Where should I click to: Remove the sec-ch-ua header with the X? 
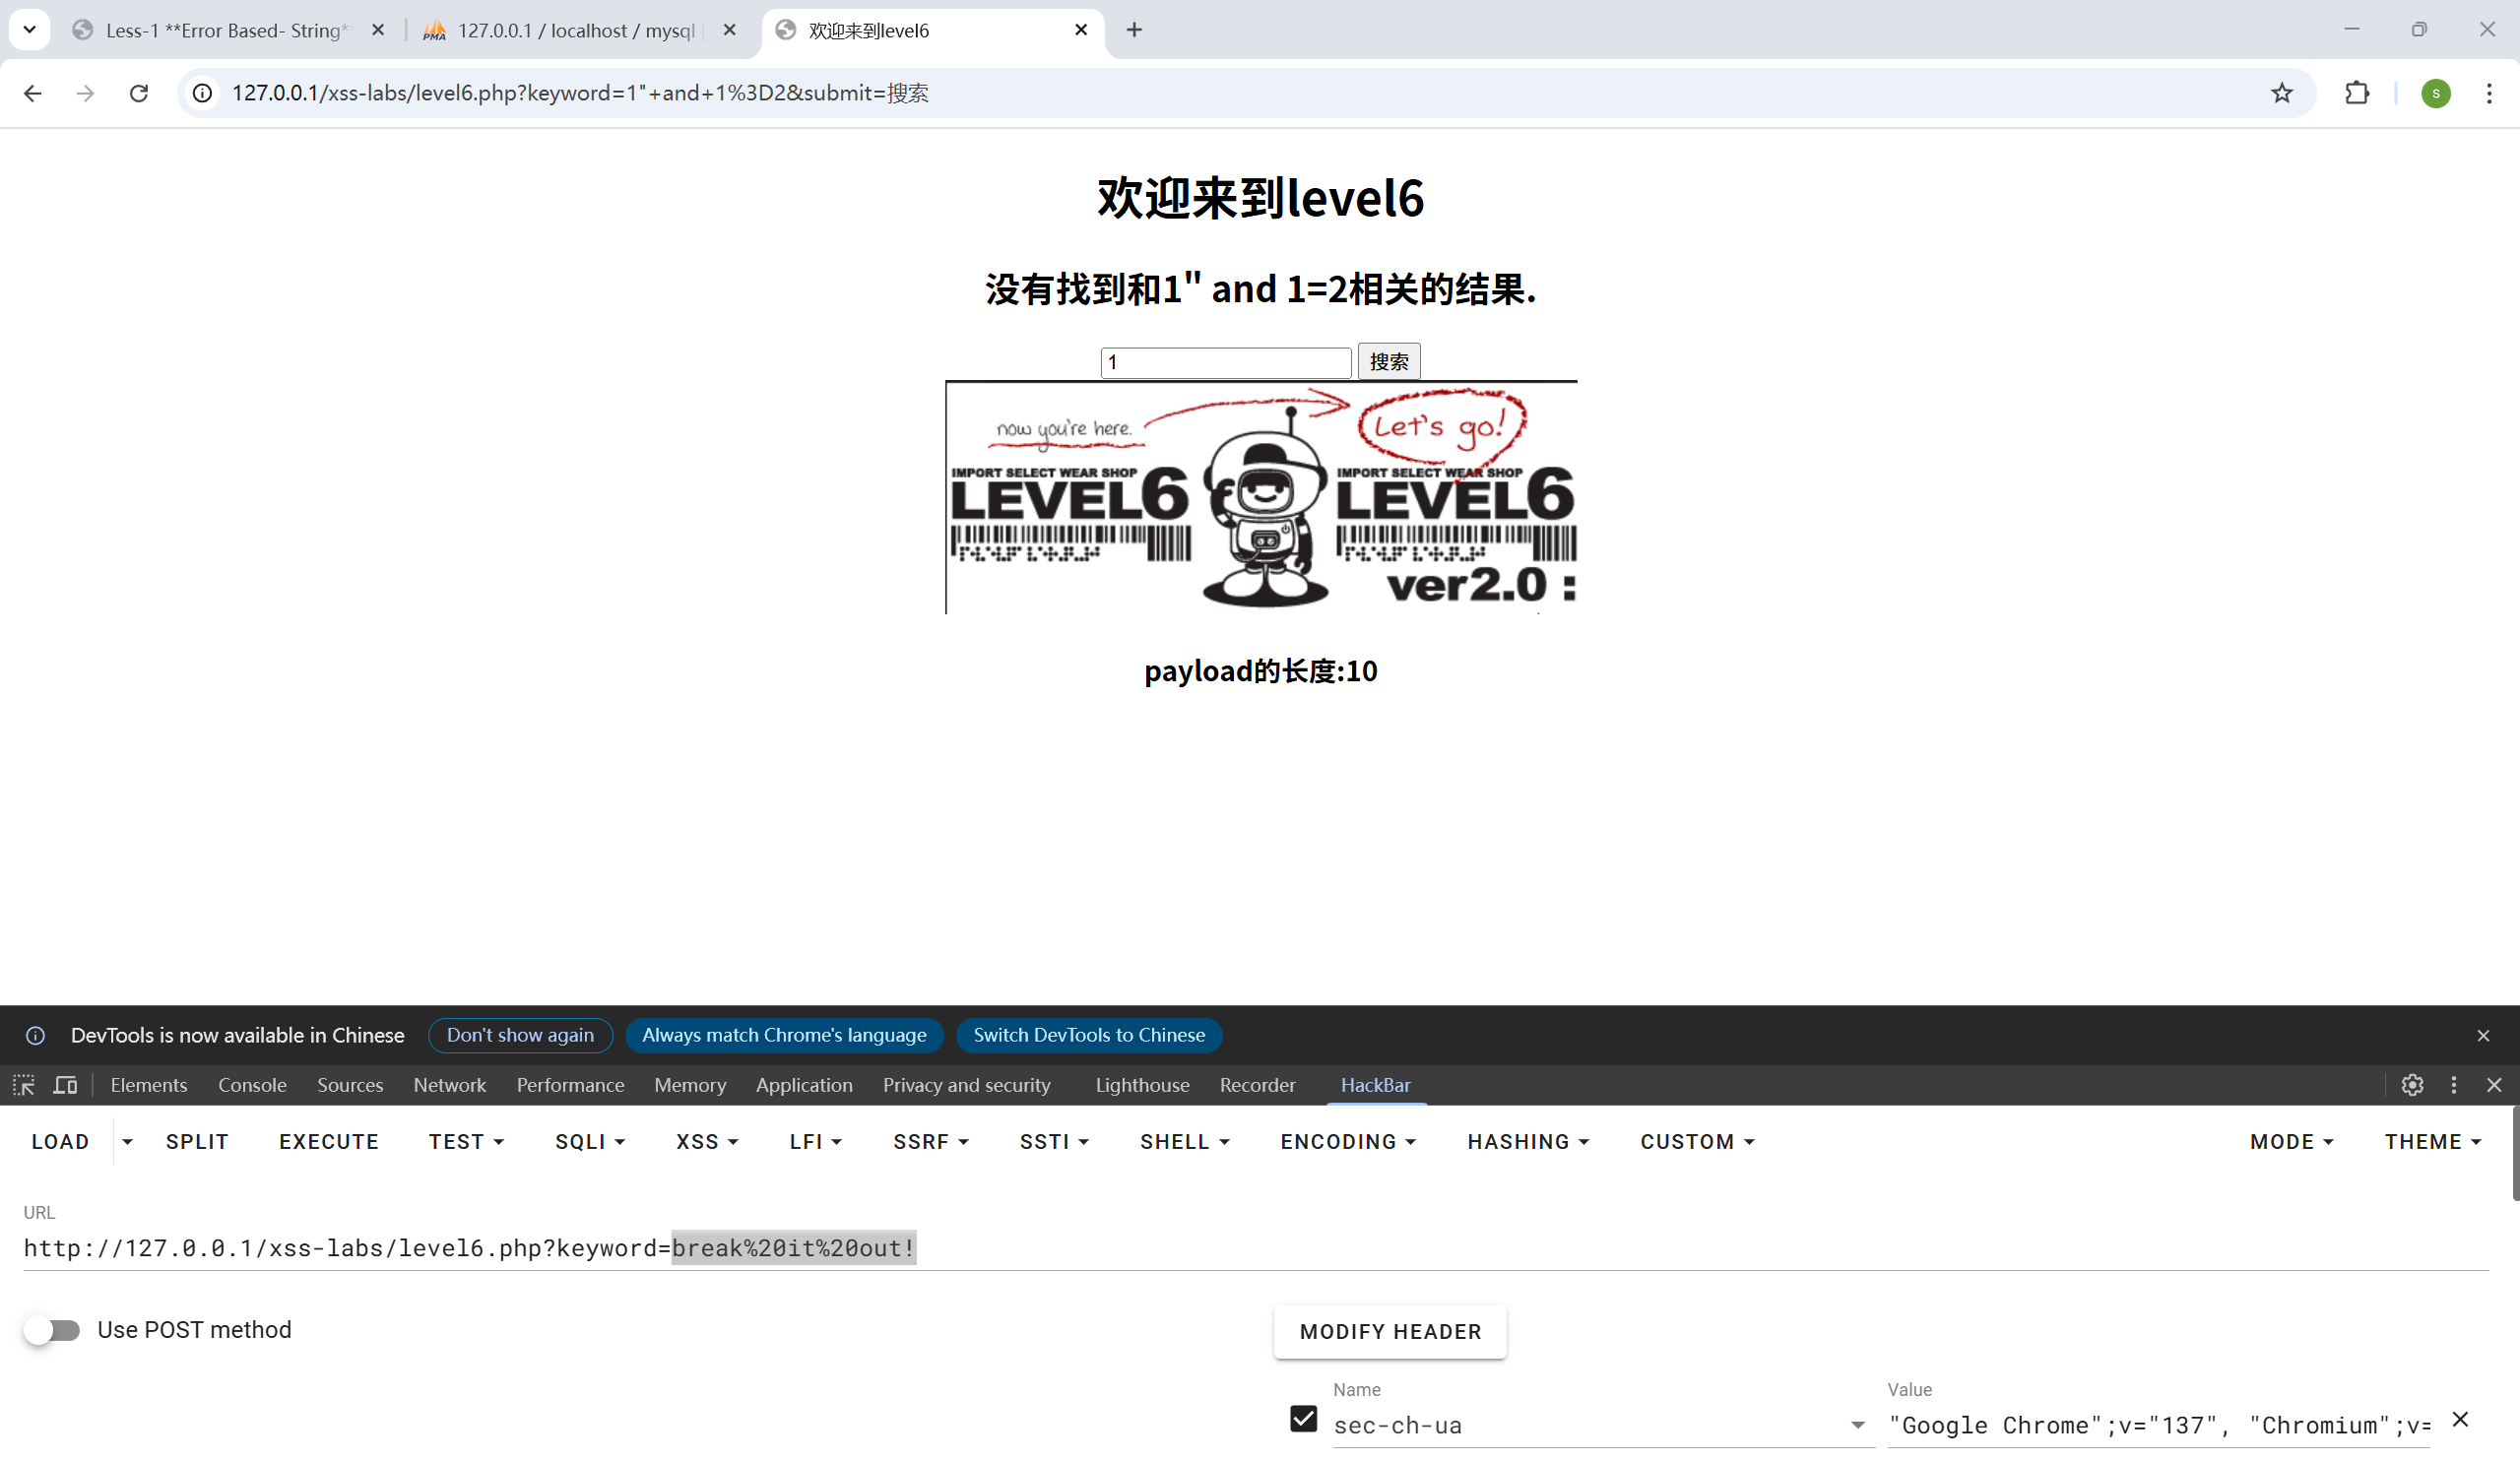(2461, 1419)
